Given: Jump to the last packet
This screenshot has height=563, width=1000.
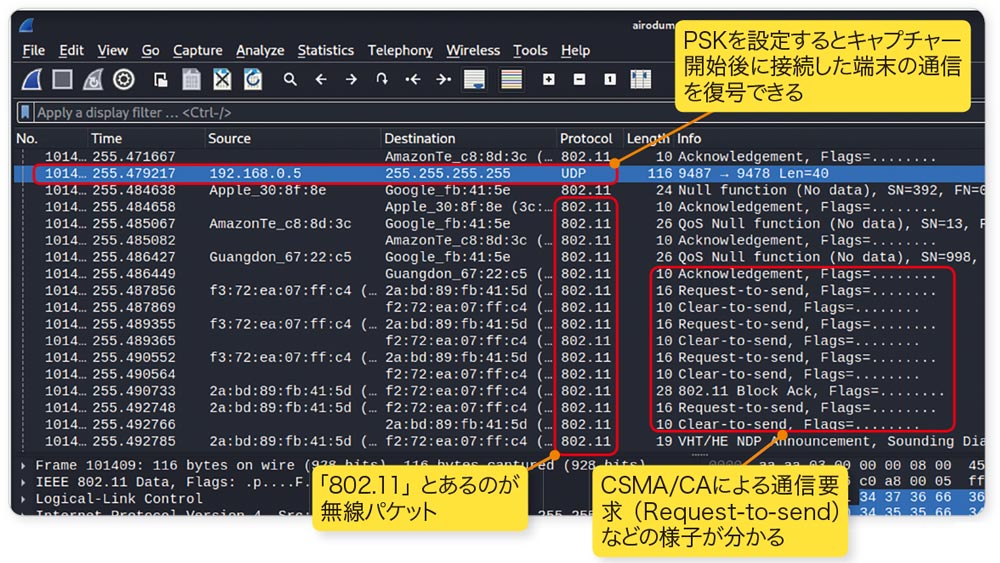Looking at the screenshot, I should 443,80.
